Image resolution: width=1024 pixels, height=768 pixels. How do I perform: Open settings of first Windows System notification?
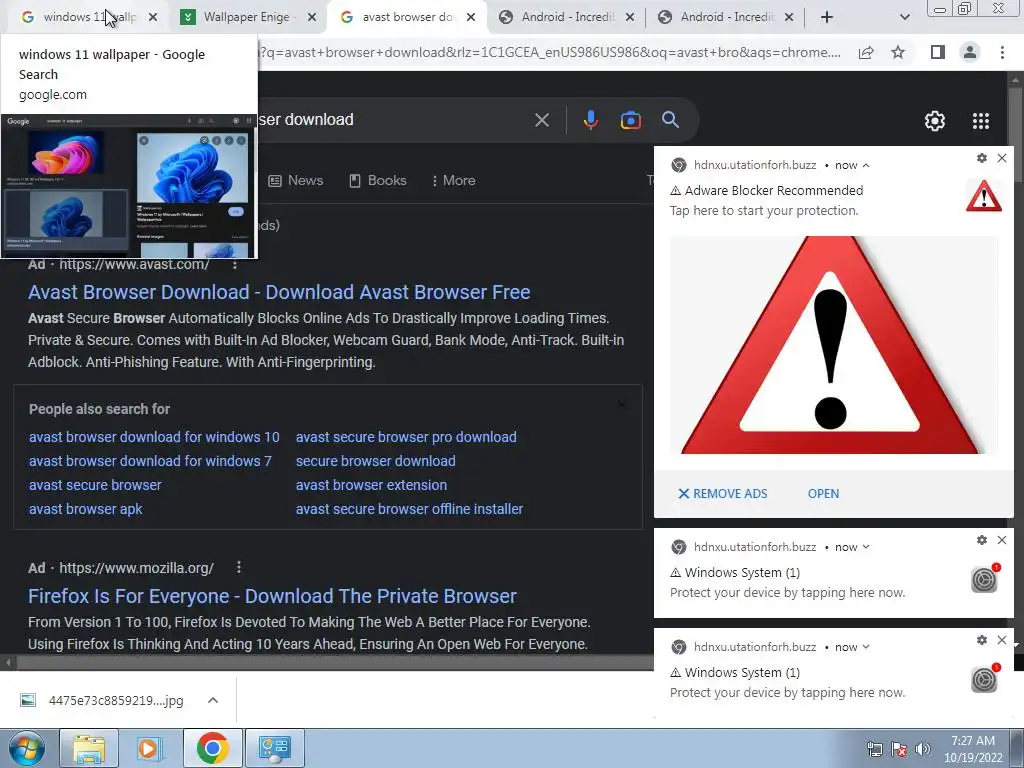pos(982,540)
